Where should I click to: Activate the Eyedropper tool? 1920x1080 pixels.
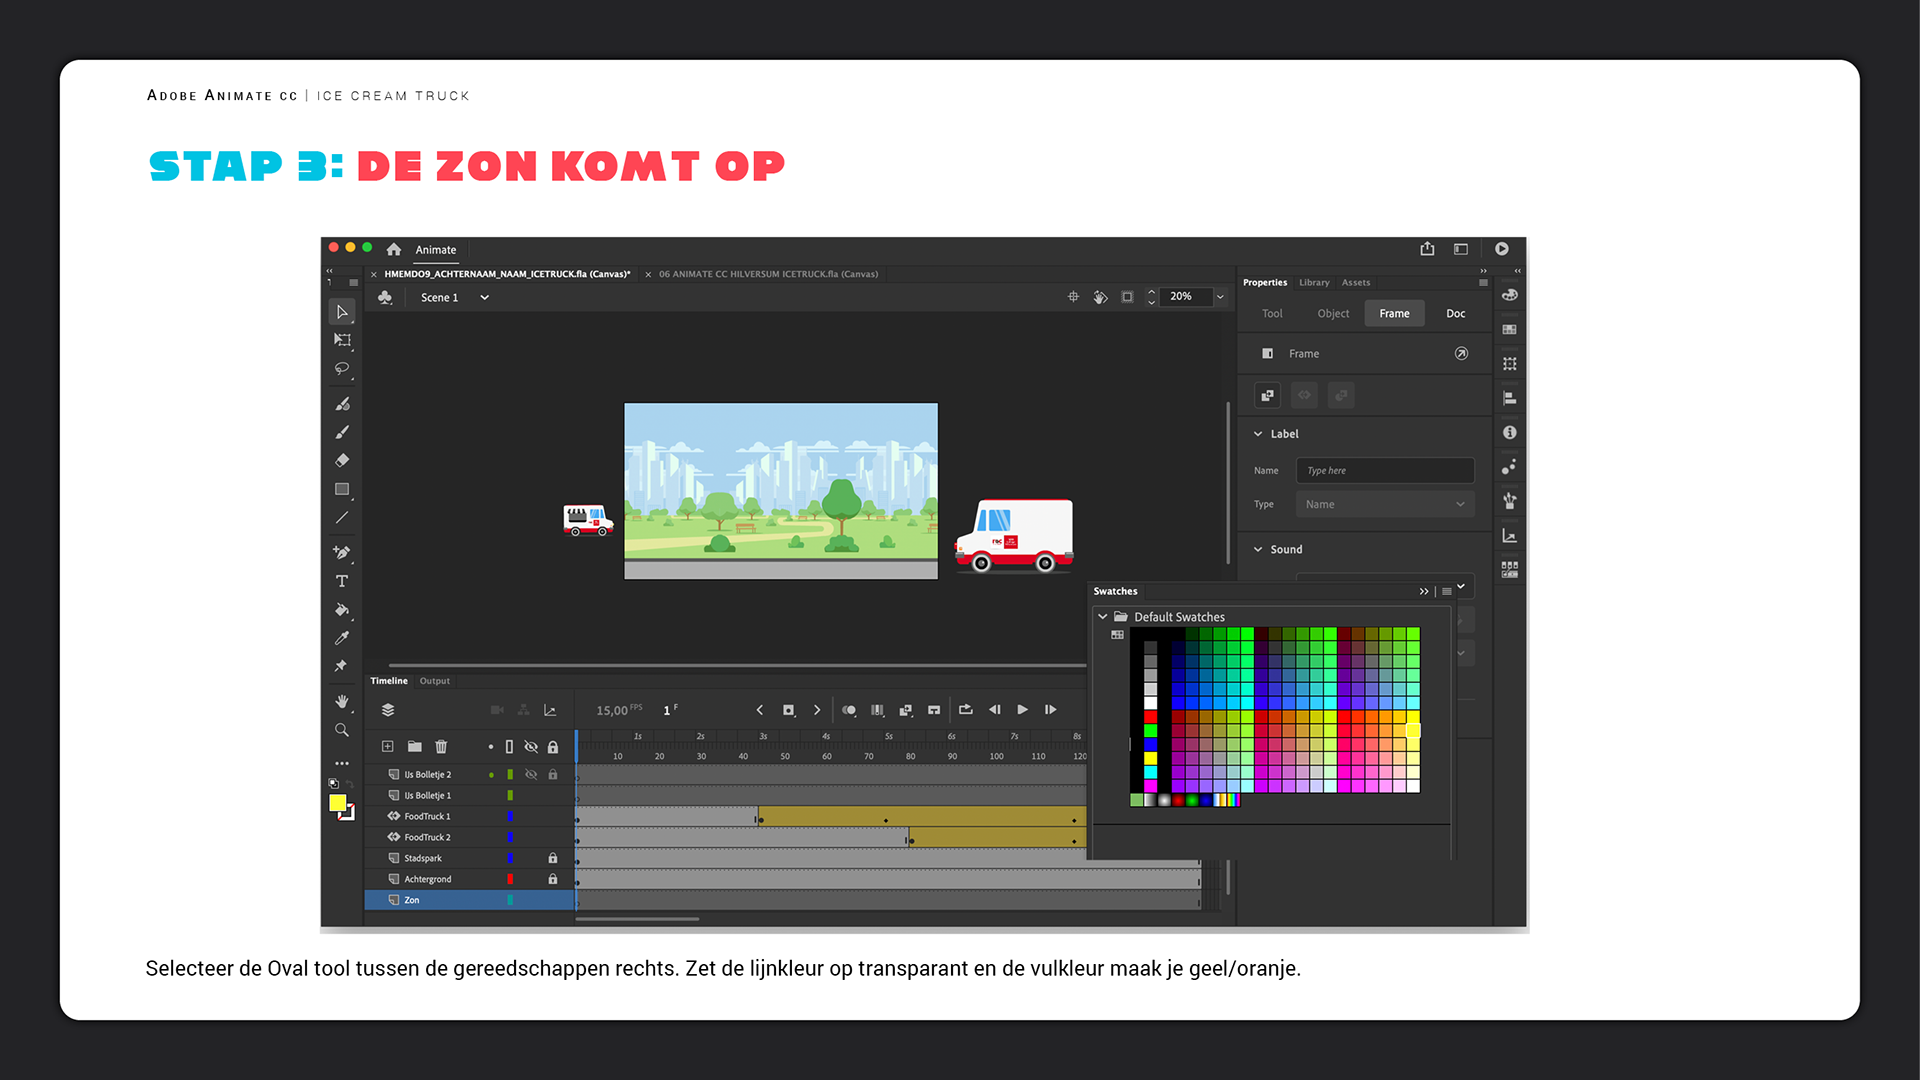click(342, 638)
